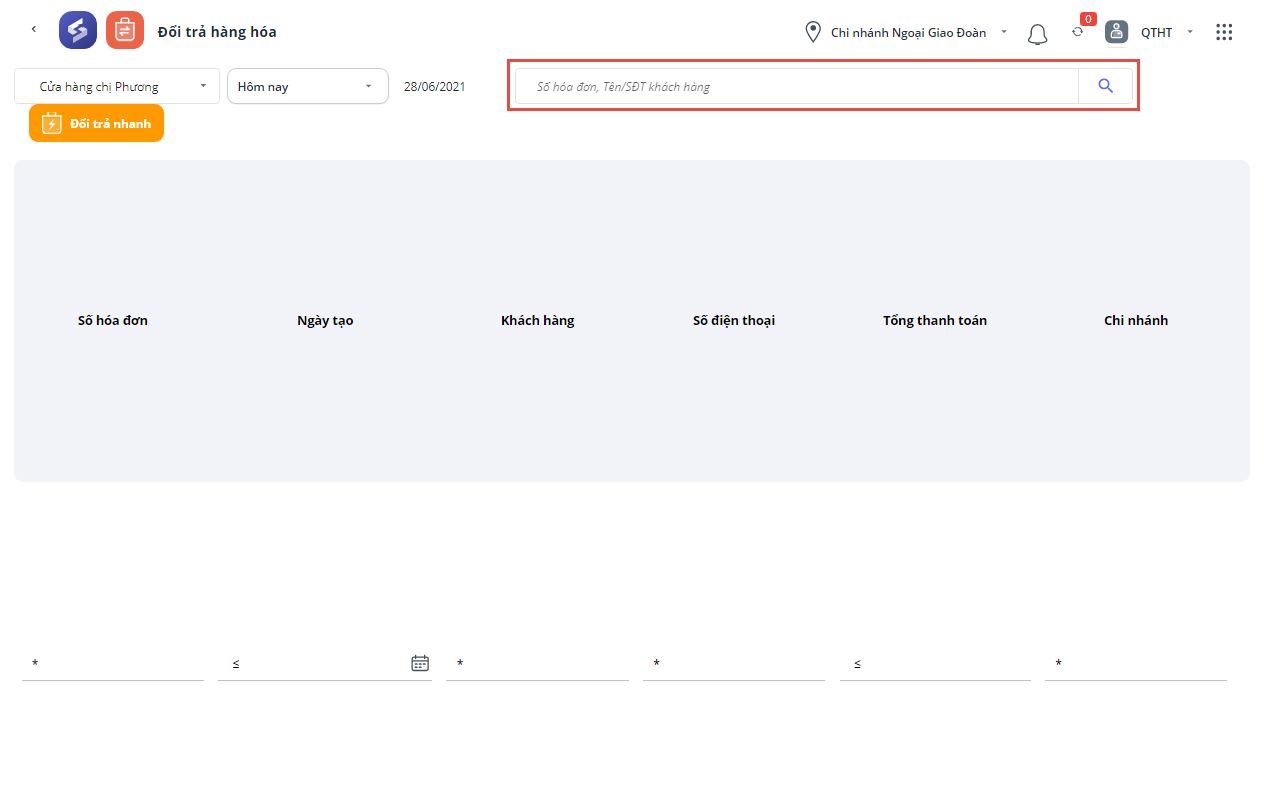Click the location pin icon

click(813, 32)
